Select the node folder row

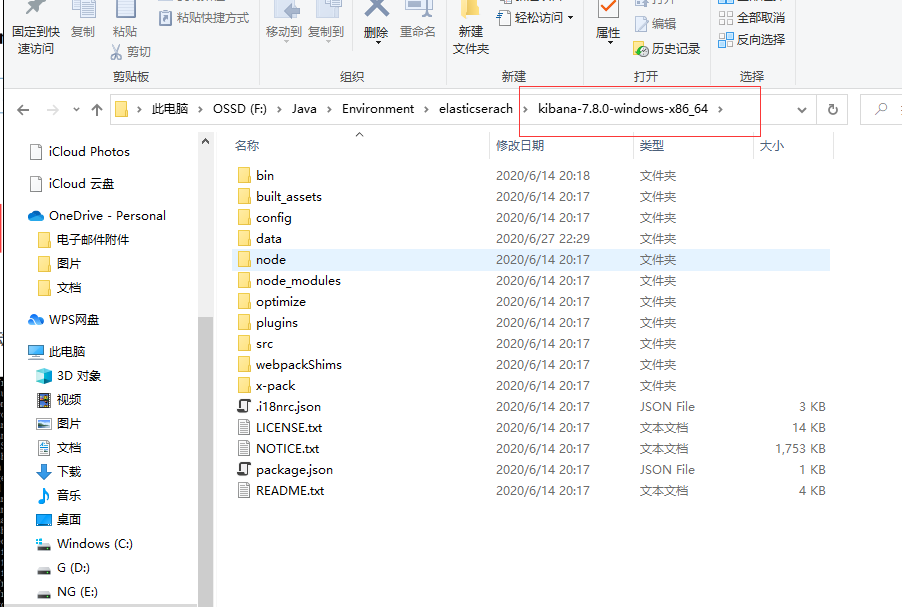pyautogui.click(x=530, y=259)
